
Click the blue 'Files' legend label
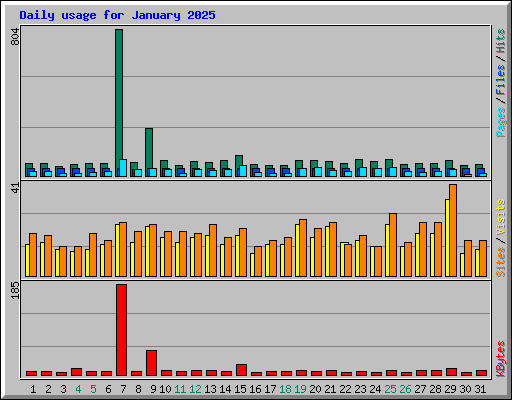501,79
